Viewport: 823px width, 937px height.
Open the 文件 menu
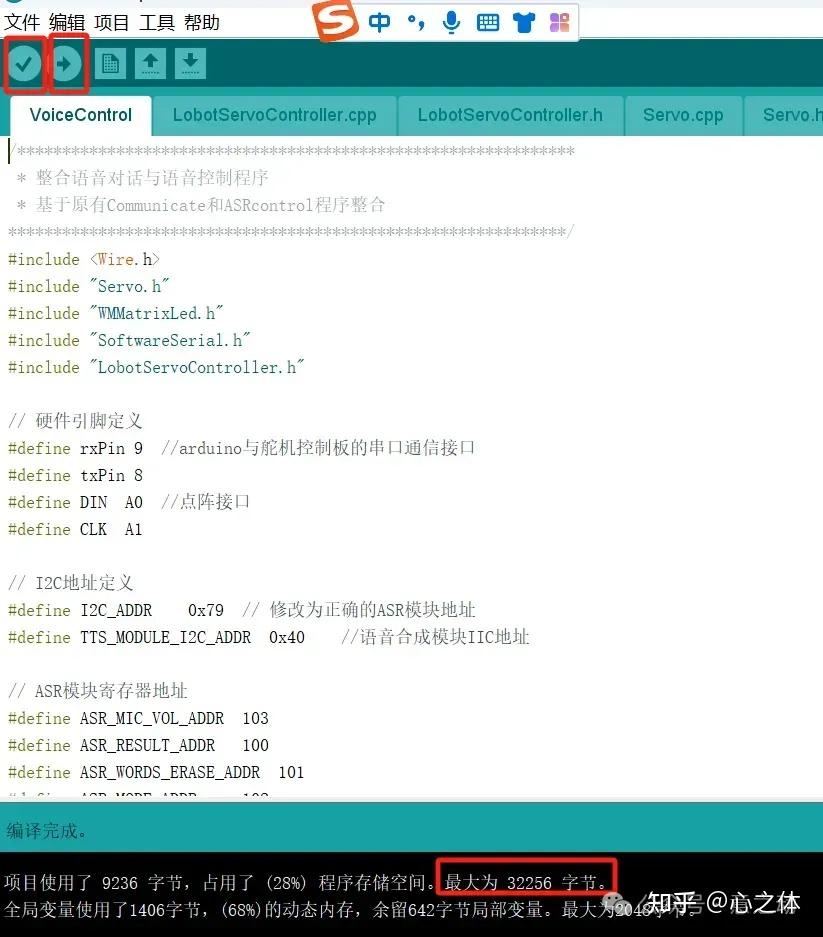pyautogui.click(x=22, y=22)
